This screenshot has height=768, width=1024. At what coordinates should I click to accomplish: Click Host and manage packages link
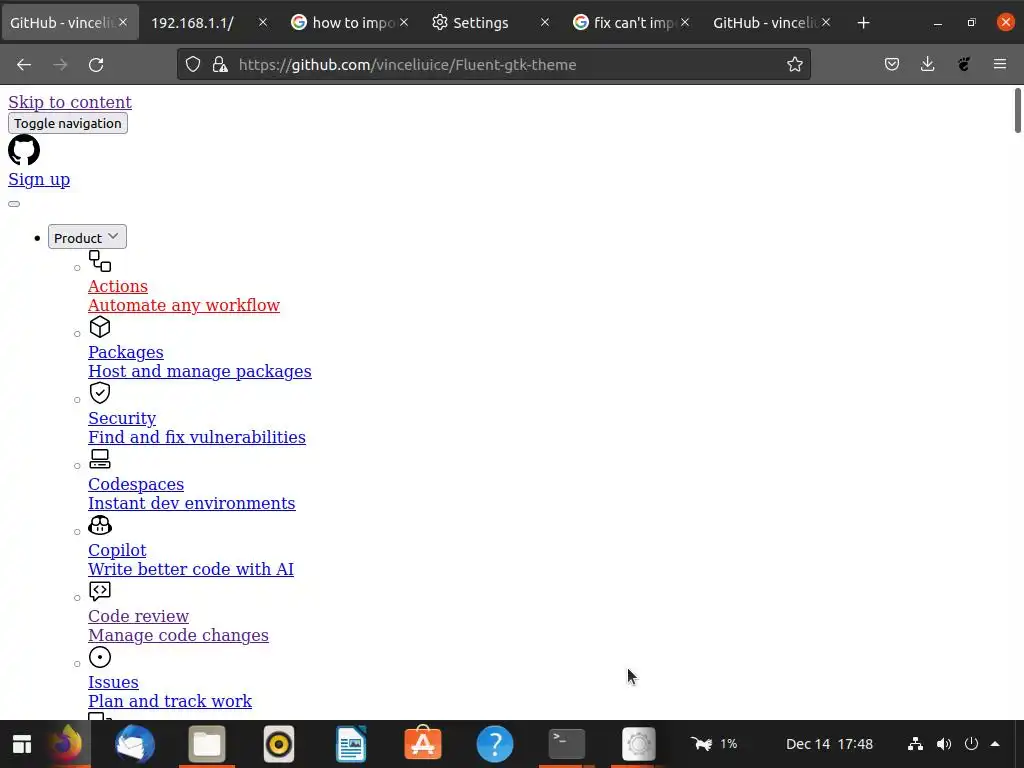(x=200, y=371)
